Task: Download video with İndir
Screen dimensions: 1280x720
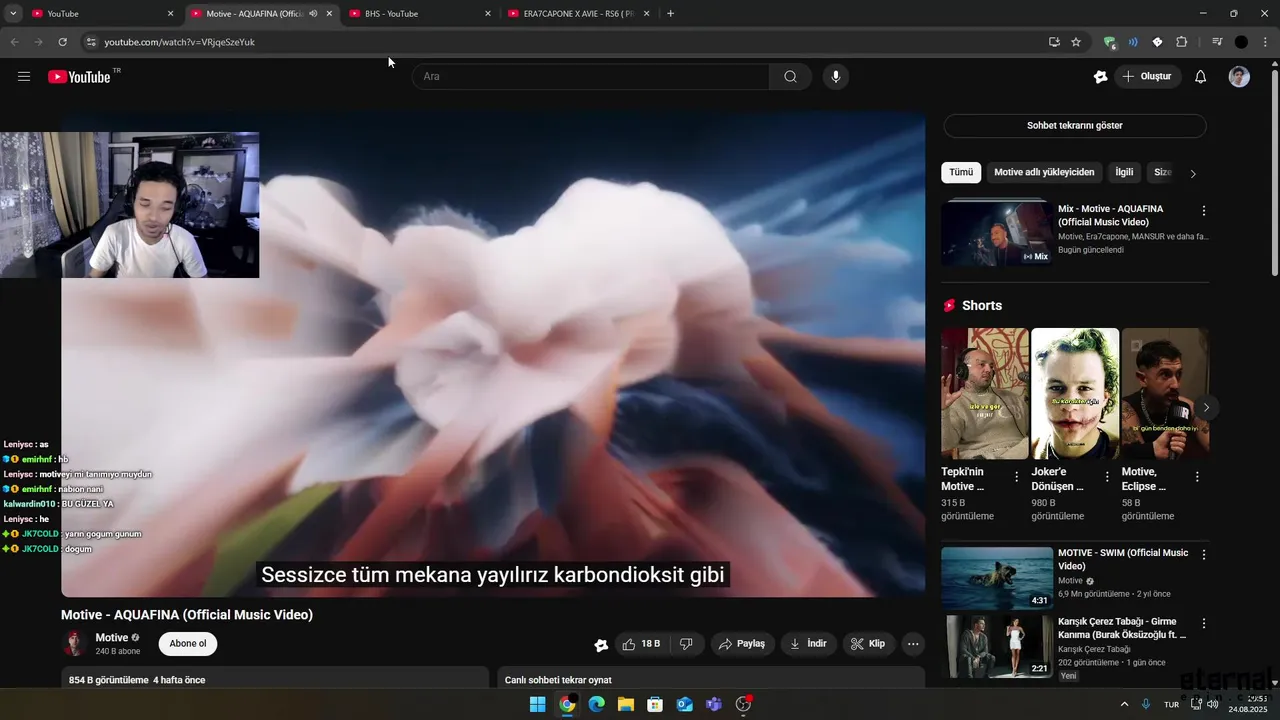Action: [x=809, y=644]
